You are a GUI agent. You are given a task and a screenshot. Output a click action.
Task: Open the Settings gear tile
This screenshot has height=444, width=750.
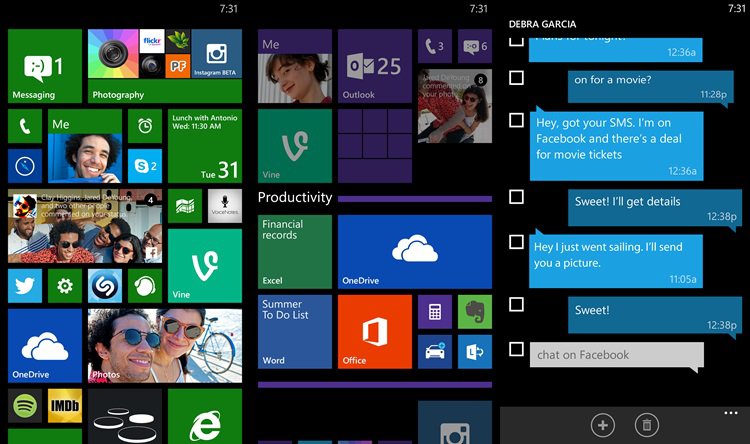[x=65, y=286]
